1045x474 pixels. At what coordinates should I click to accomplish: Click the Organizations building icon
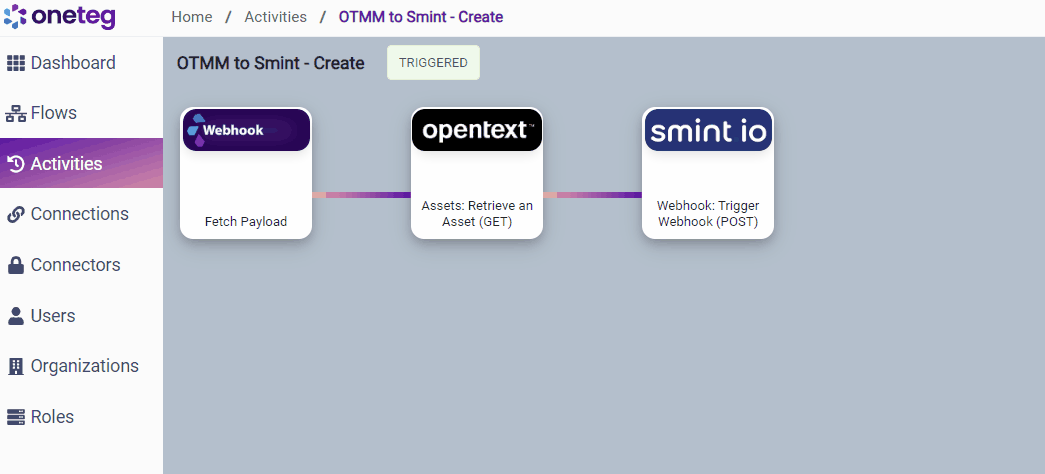(16, 366)
